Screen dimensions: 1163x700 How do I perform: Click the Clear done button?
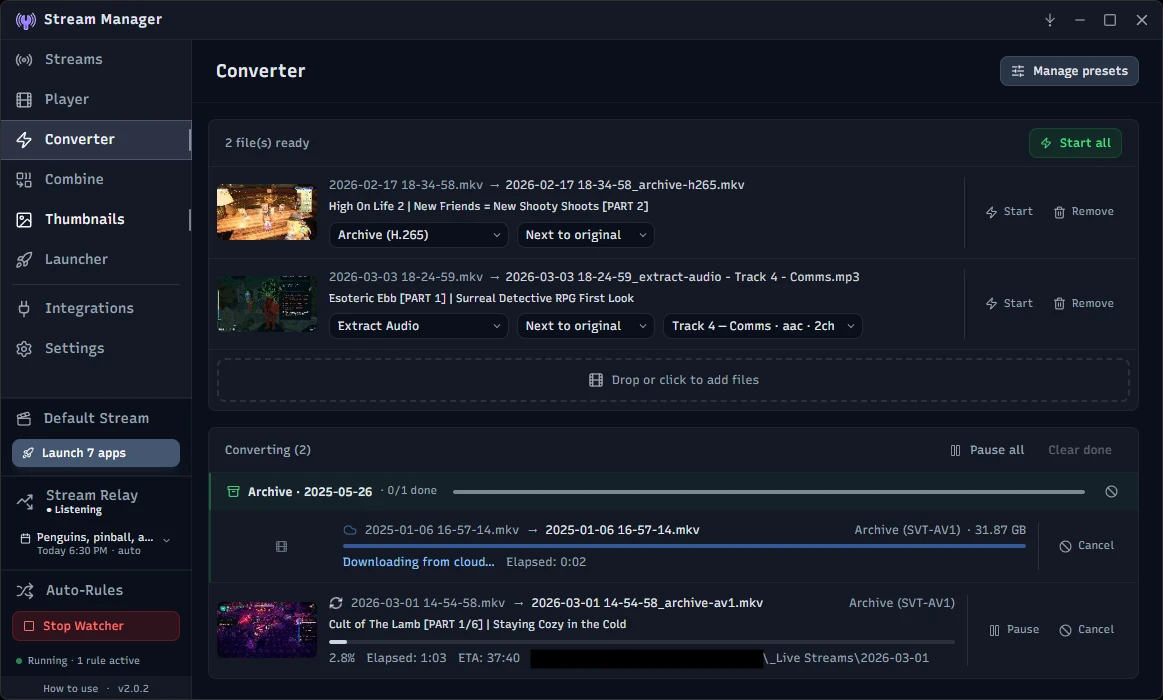(x=1079, y=450)
